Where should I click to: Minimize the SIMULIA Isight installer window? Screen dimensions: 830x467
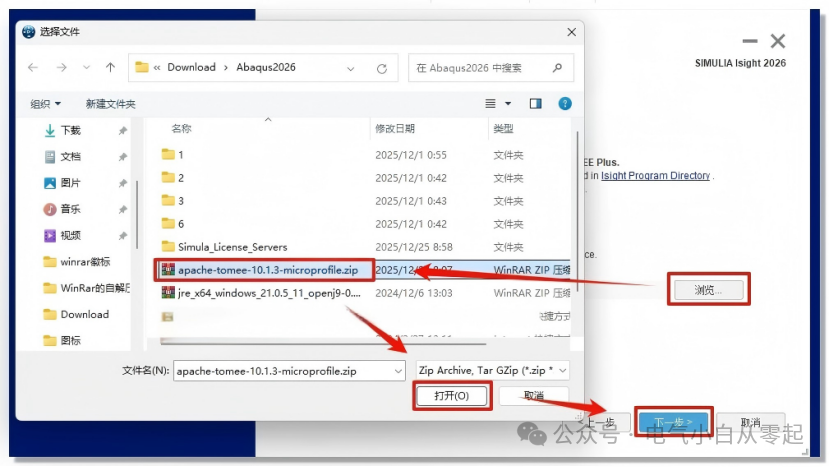[750, 41]
